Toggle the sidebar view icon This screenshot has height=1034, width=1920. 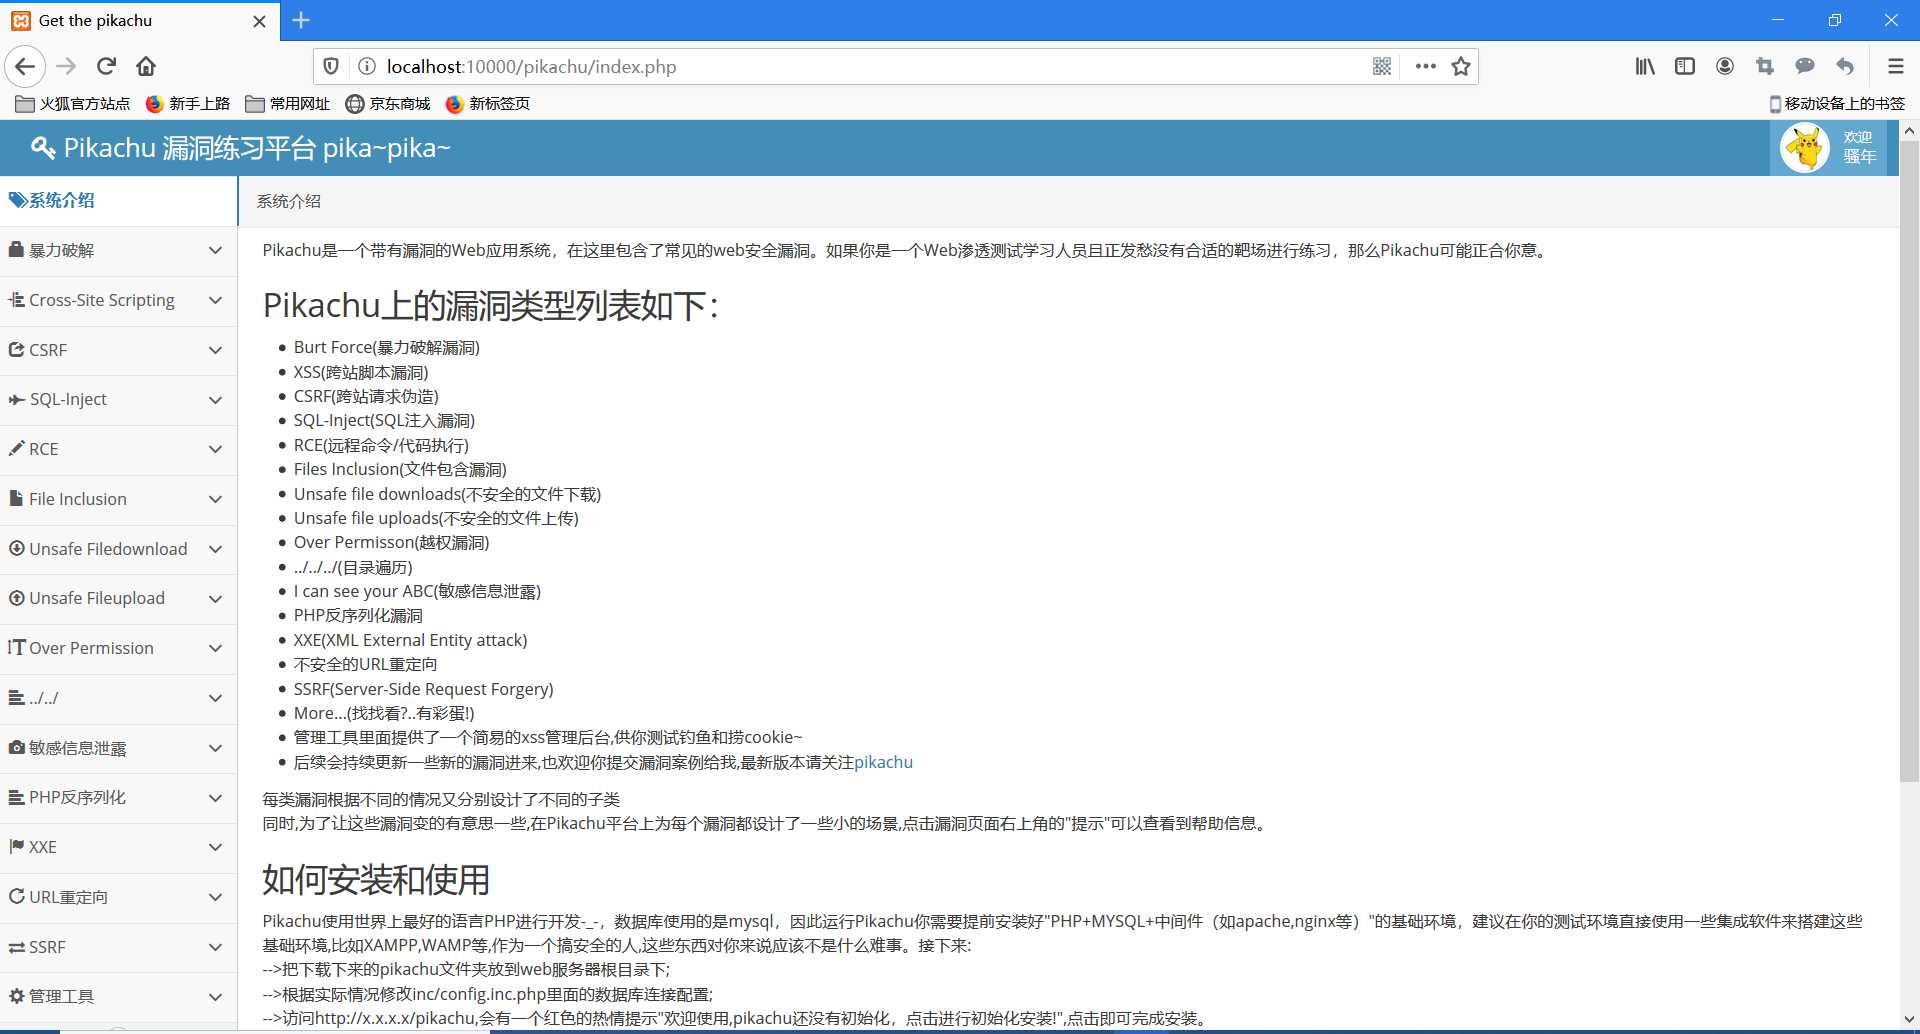[x=1685, y=66]
